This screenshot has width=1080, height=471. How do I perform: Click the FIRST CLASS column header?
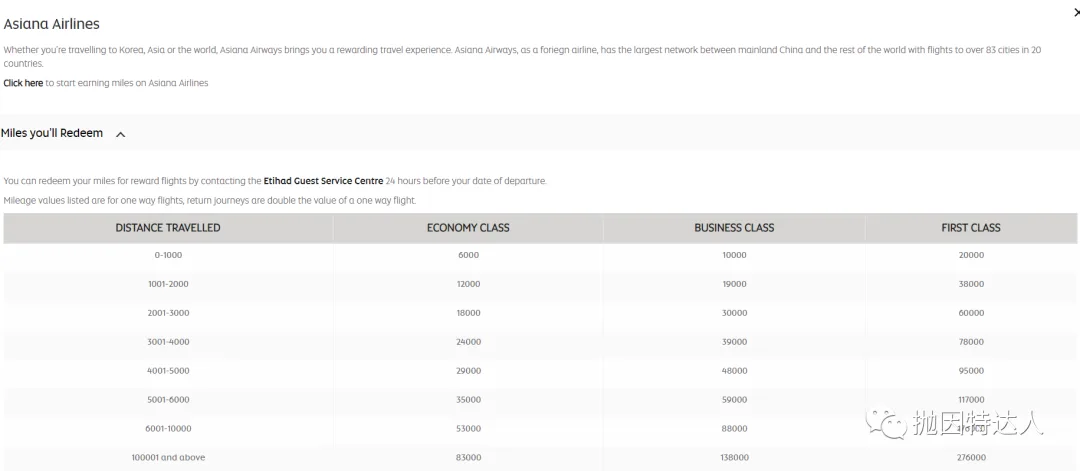[x=971, y=228]
